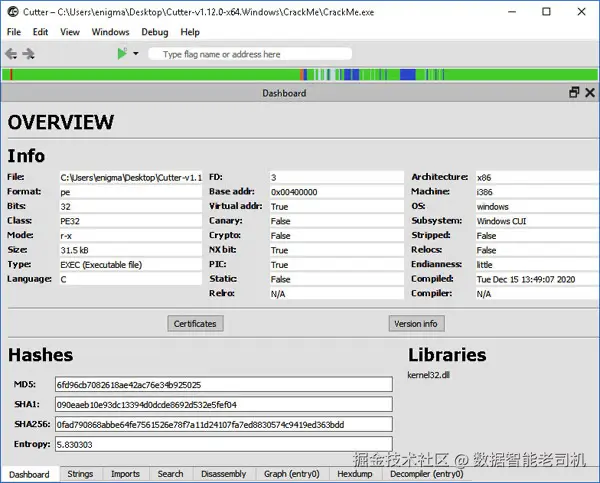This screenshot has height=483, width=600.
Task: Open the Graph (entry0) tab
Action: [x=291, y=474]
